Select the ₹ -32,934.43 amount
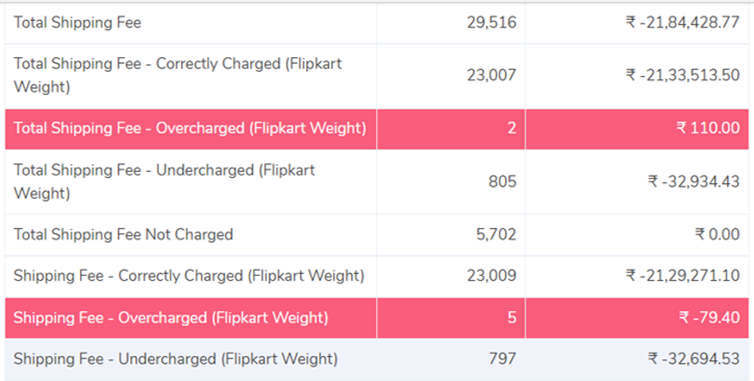754x381 pixels. coord(693,181)
